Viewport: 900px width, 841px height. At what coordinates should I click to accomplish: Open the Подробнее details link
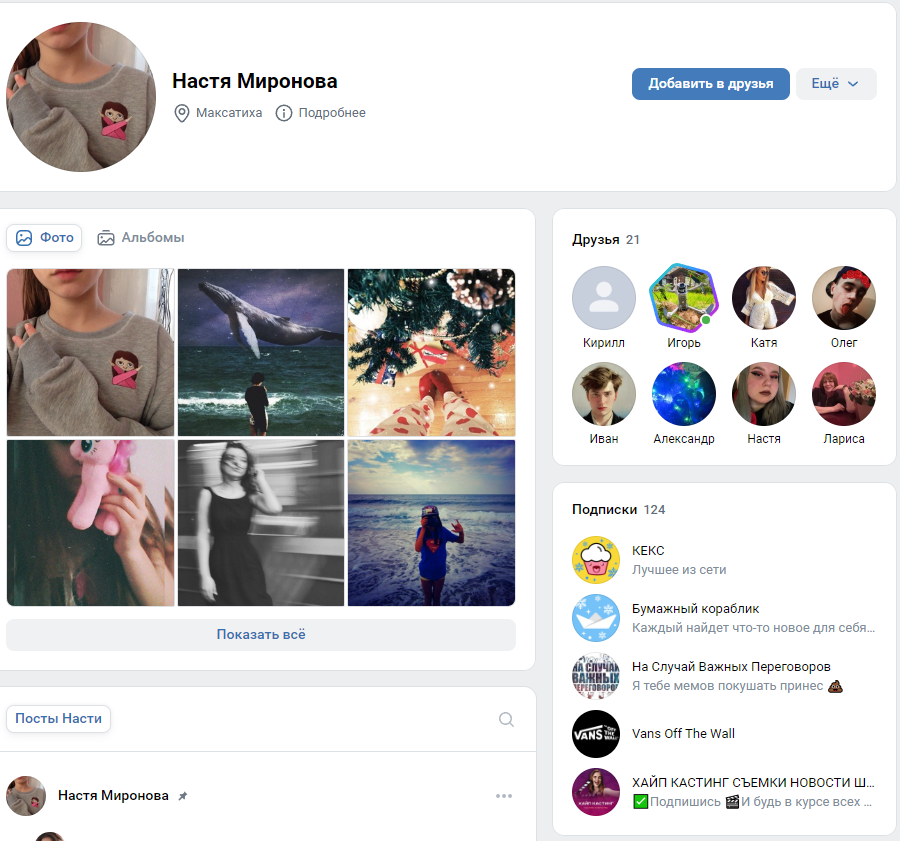[332, 113]
